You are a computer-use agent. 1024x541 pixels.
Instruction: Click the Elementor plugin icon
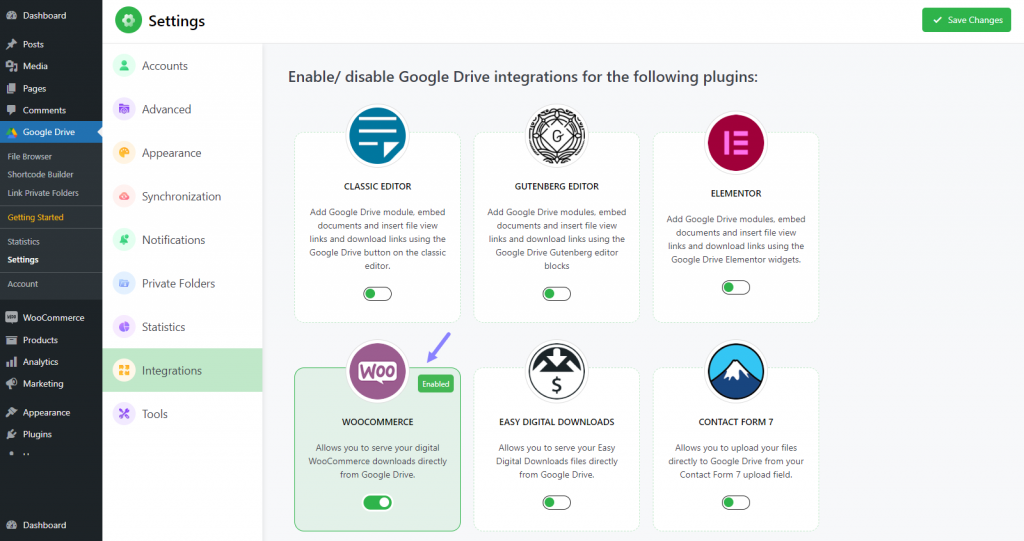click(x=735, y=142)
